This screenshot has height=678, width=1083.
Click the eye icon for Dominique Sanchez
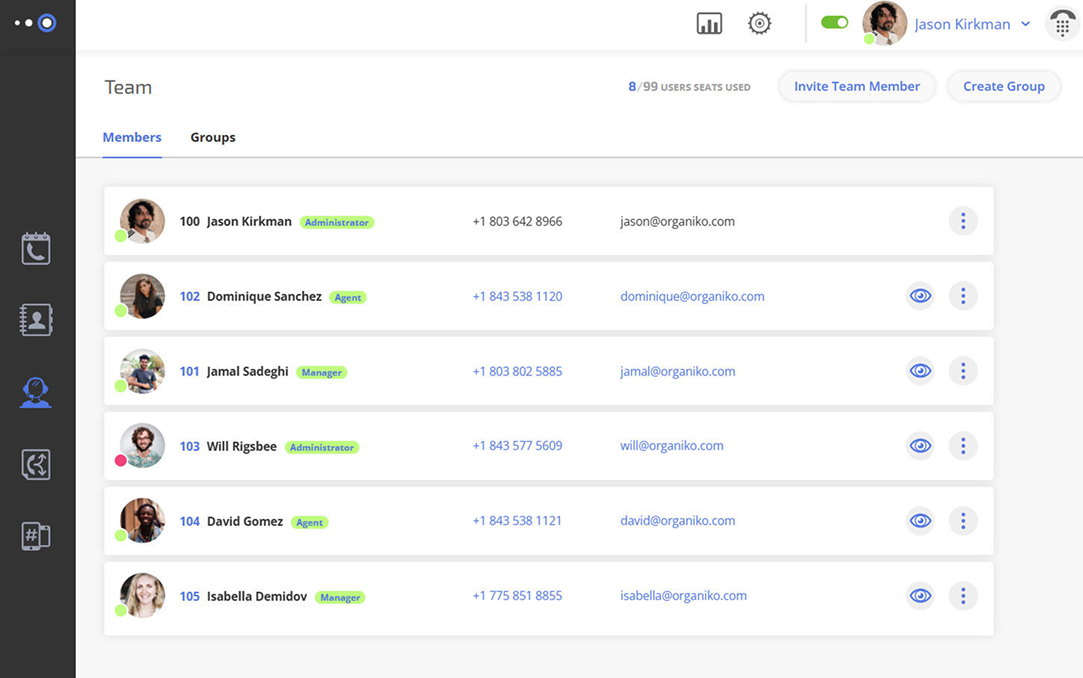[x=920, y=296]
